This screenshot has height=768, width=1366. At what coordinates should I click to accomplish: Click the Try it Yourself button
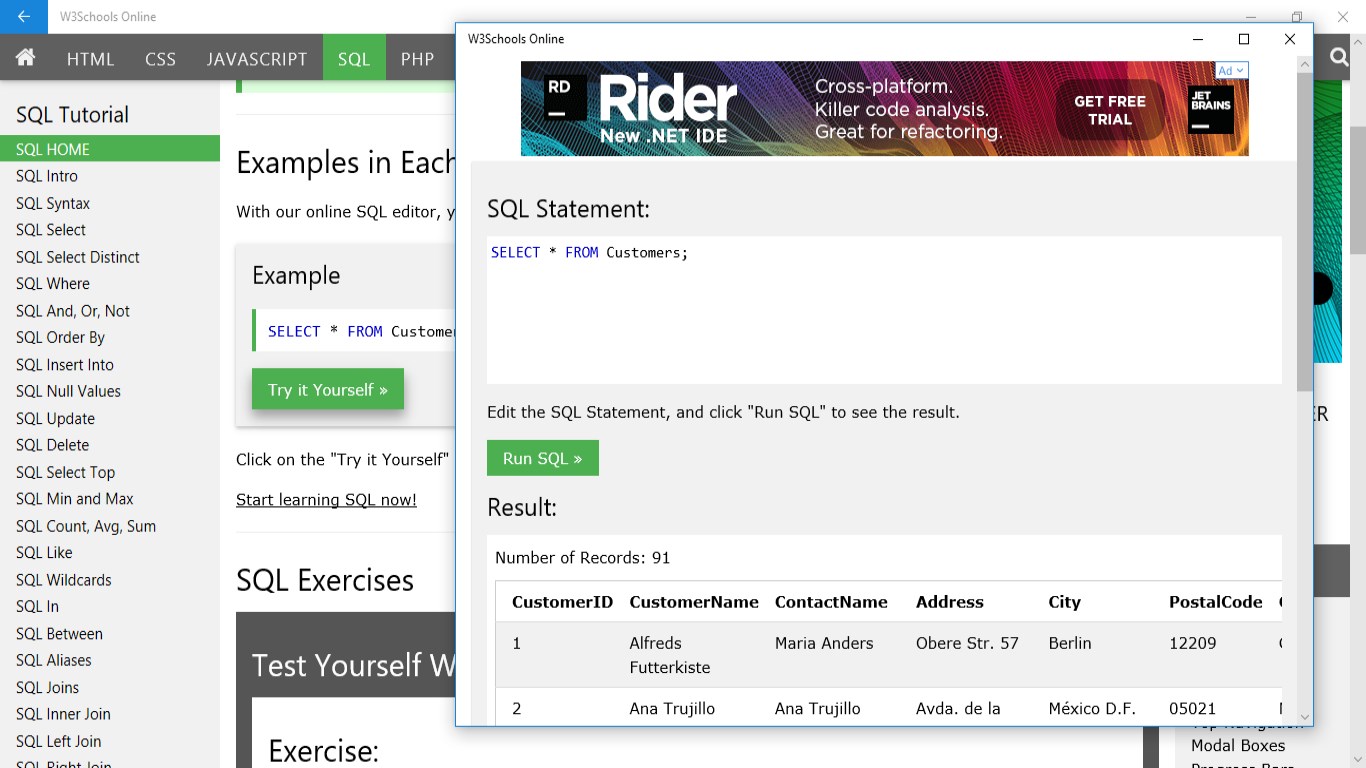[327, 390]
